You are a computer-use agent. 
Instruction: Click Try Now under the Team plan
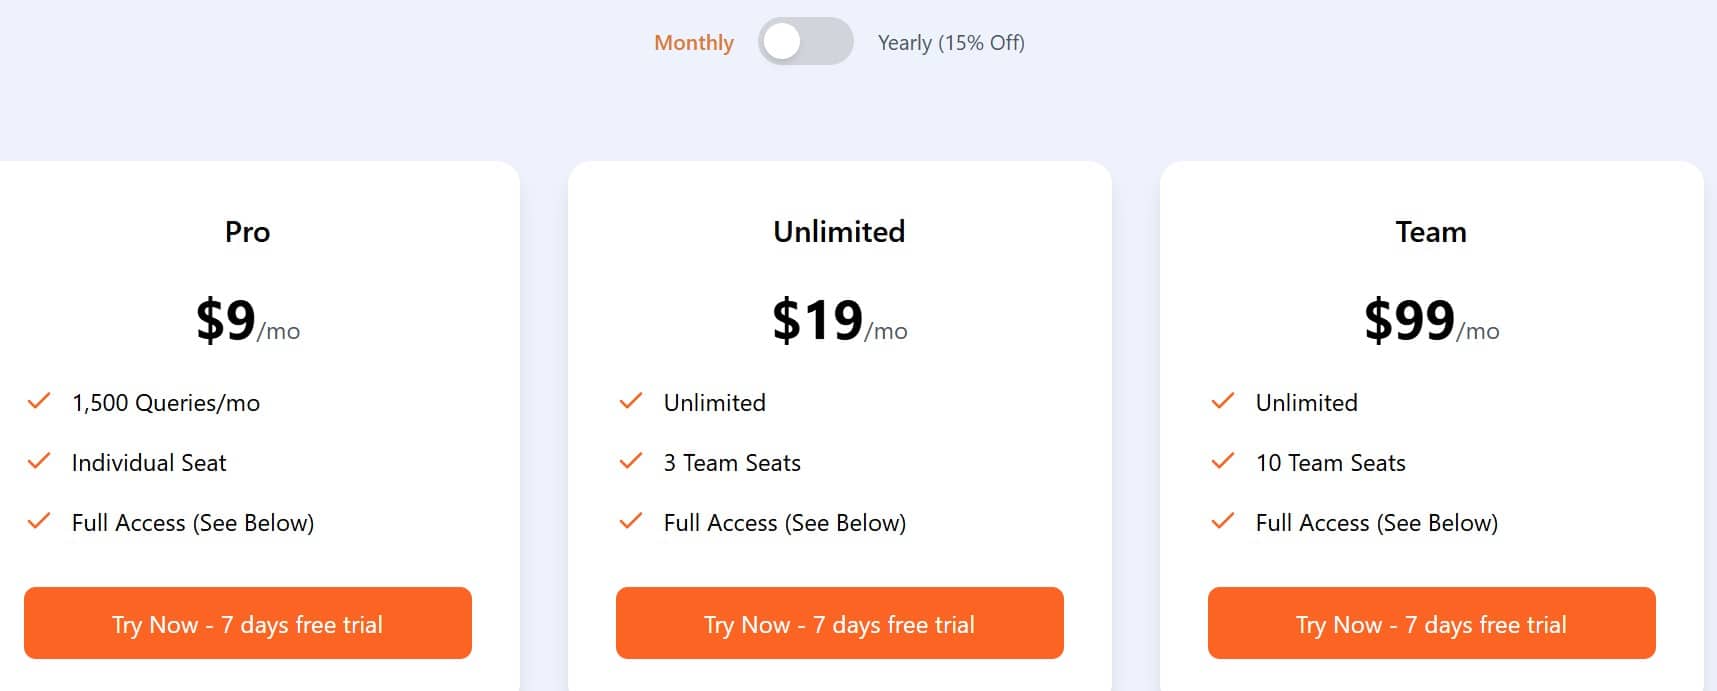click(1431, 623)
